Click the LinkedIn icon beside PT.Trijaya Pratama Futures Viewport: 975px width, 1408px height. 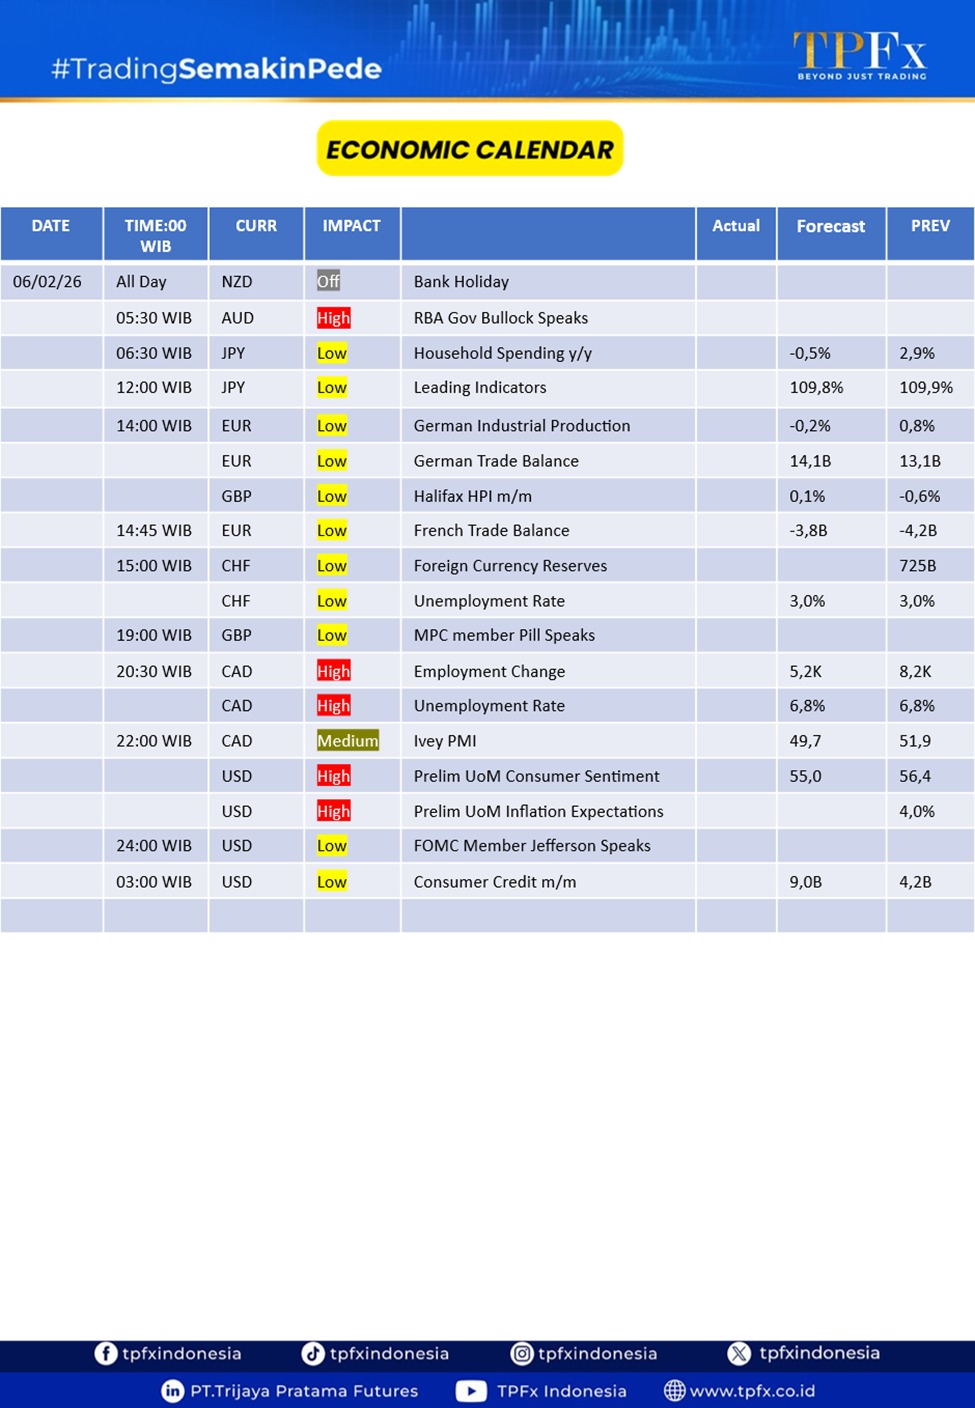[173, 1391]
